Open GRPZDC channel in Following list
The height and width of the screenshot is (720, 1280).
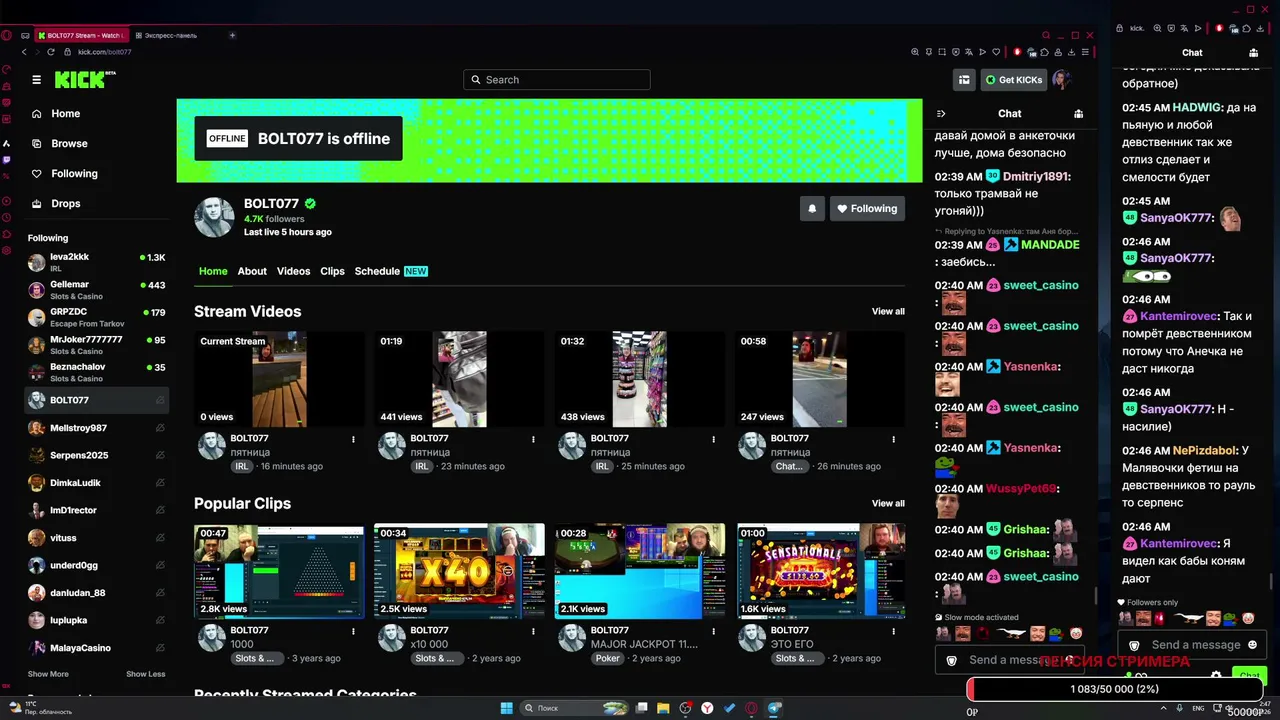pyautogui.click(x=97, y=317)
